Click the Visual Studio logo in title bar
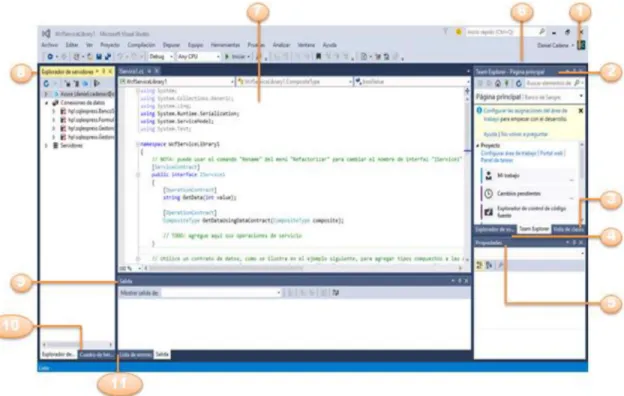The width and height of the screenshot is (624, 396). [x=46, y=33]
